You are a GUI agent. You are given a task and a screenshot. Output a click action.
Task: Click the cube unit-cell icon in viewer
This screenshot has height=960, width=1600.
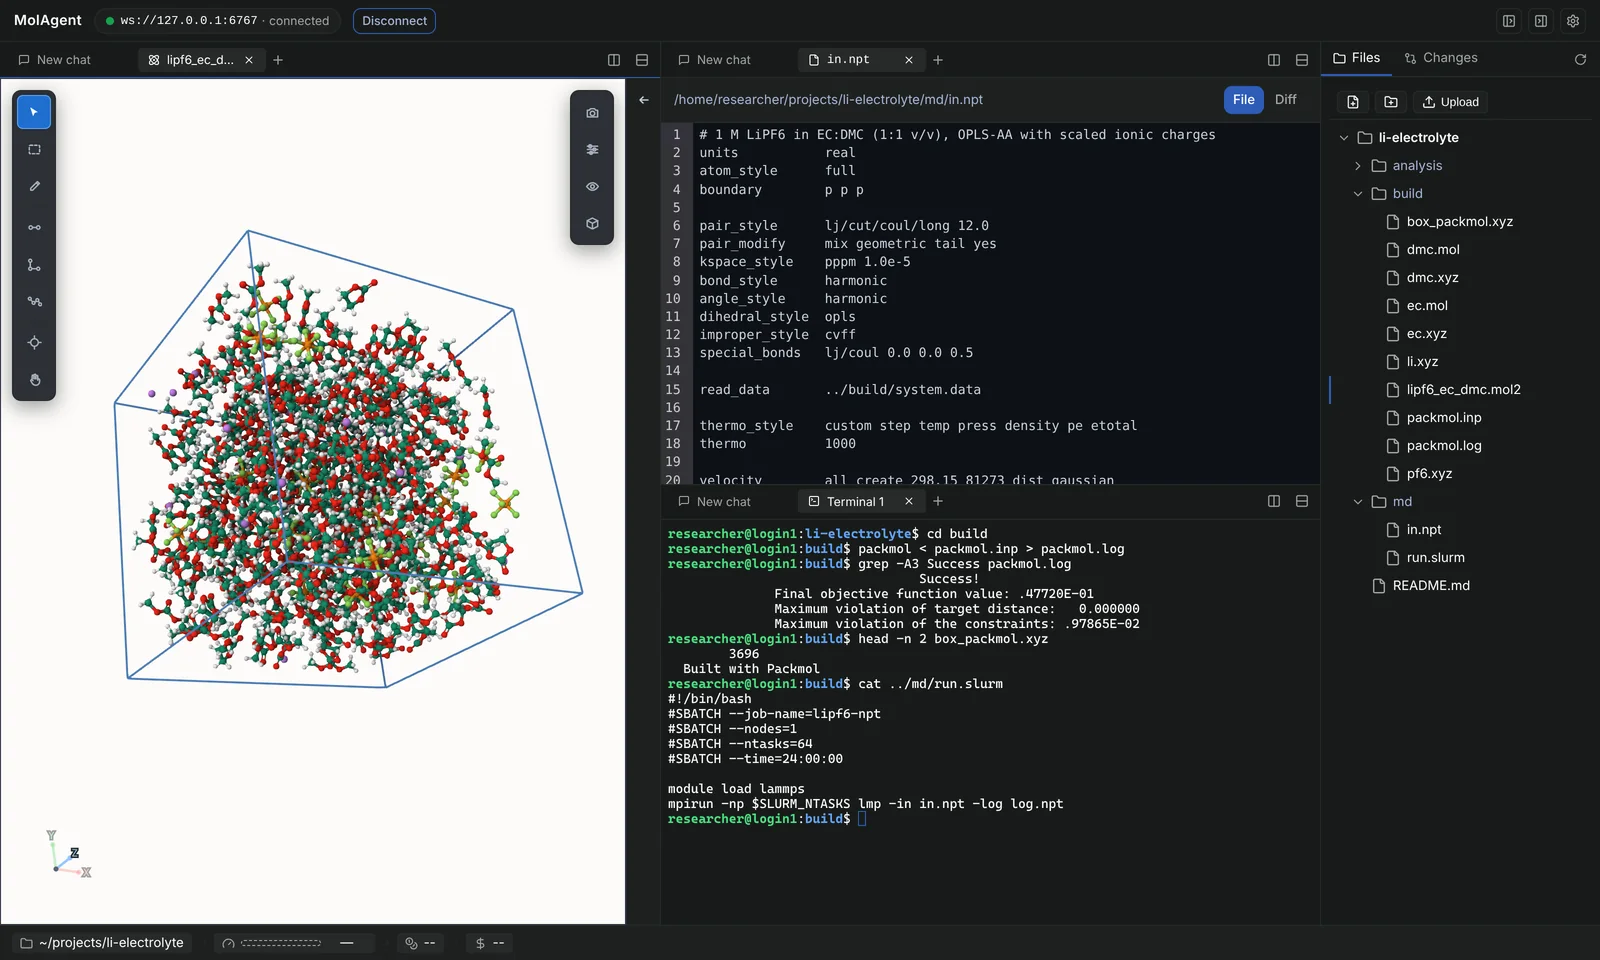(592, 224)
